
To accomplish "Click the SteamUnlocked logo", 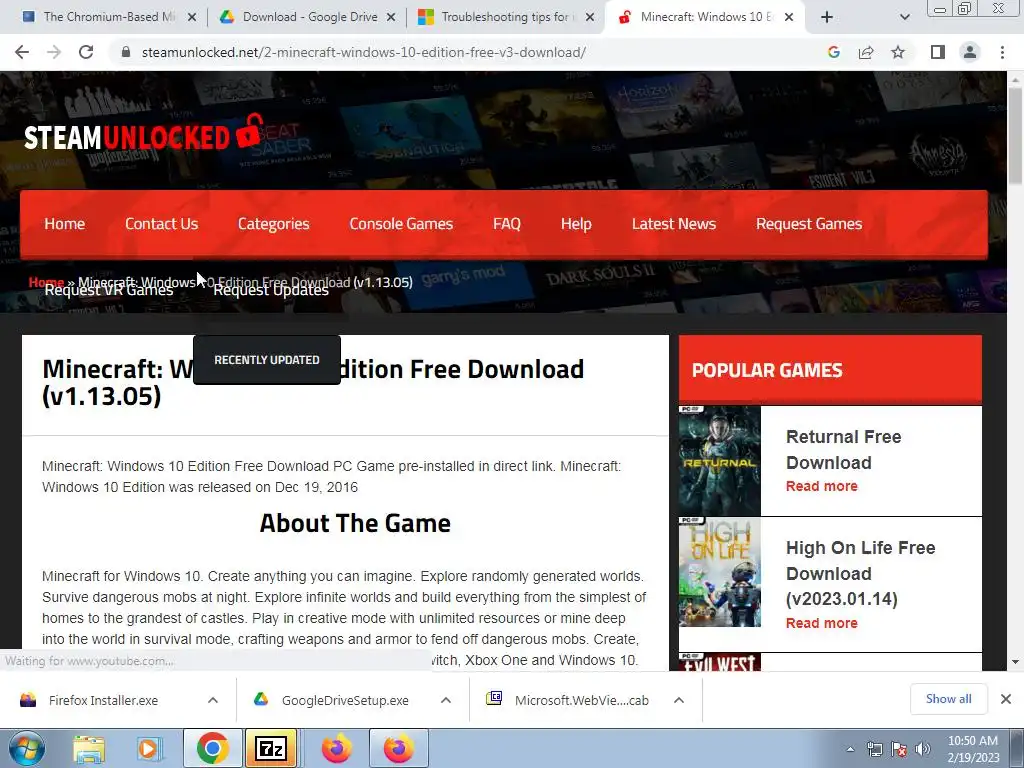I will 144,133.
